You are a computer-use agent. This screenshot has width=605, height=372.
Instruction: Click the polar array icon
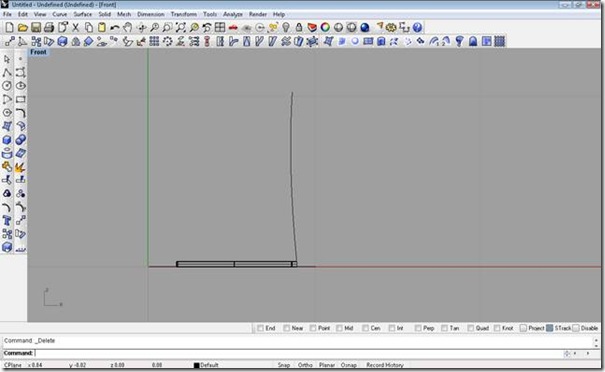167,41
